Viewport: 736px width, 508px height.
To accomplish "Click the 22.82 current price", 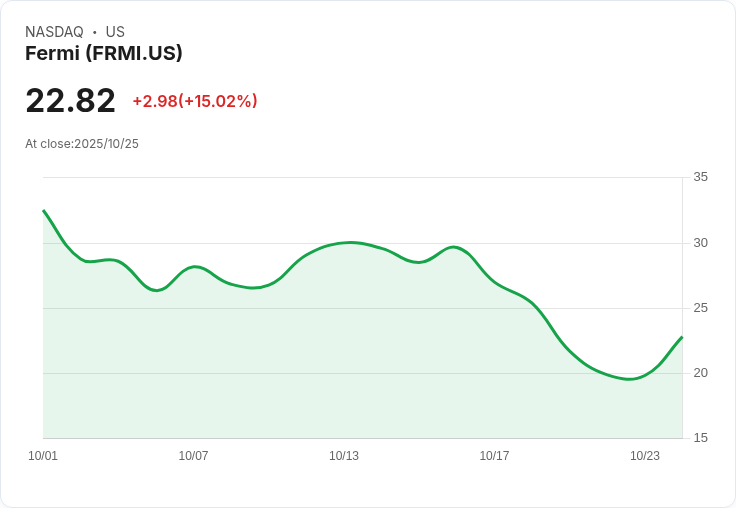I will pyautogui.click(x=70, y=101).
